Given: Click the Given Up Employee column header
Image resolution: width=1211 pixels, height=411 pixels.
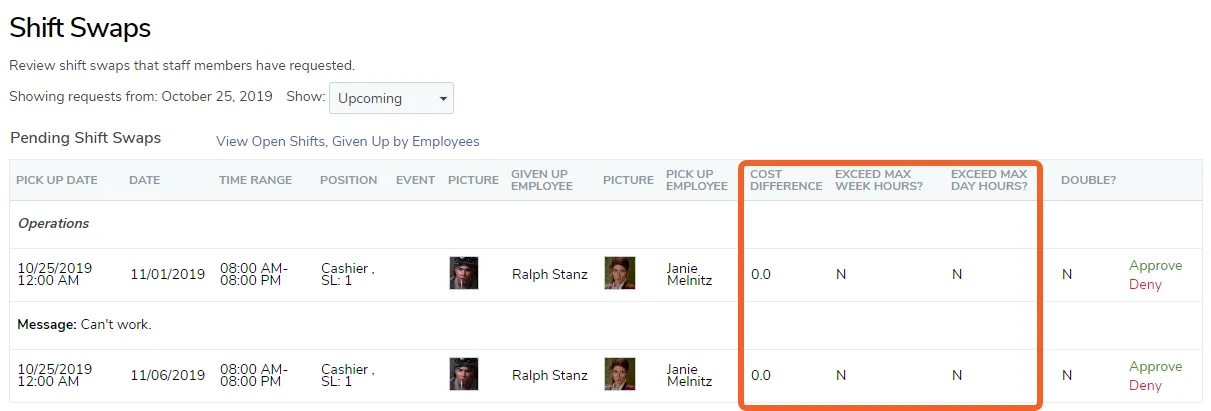Looking at the screenshot, I should click(541, 180).
